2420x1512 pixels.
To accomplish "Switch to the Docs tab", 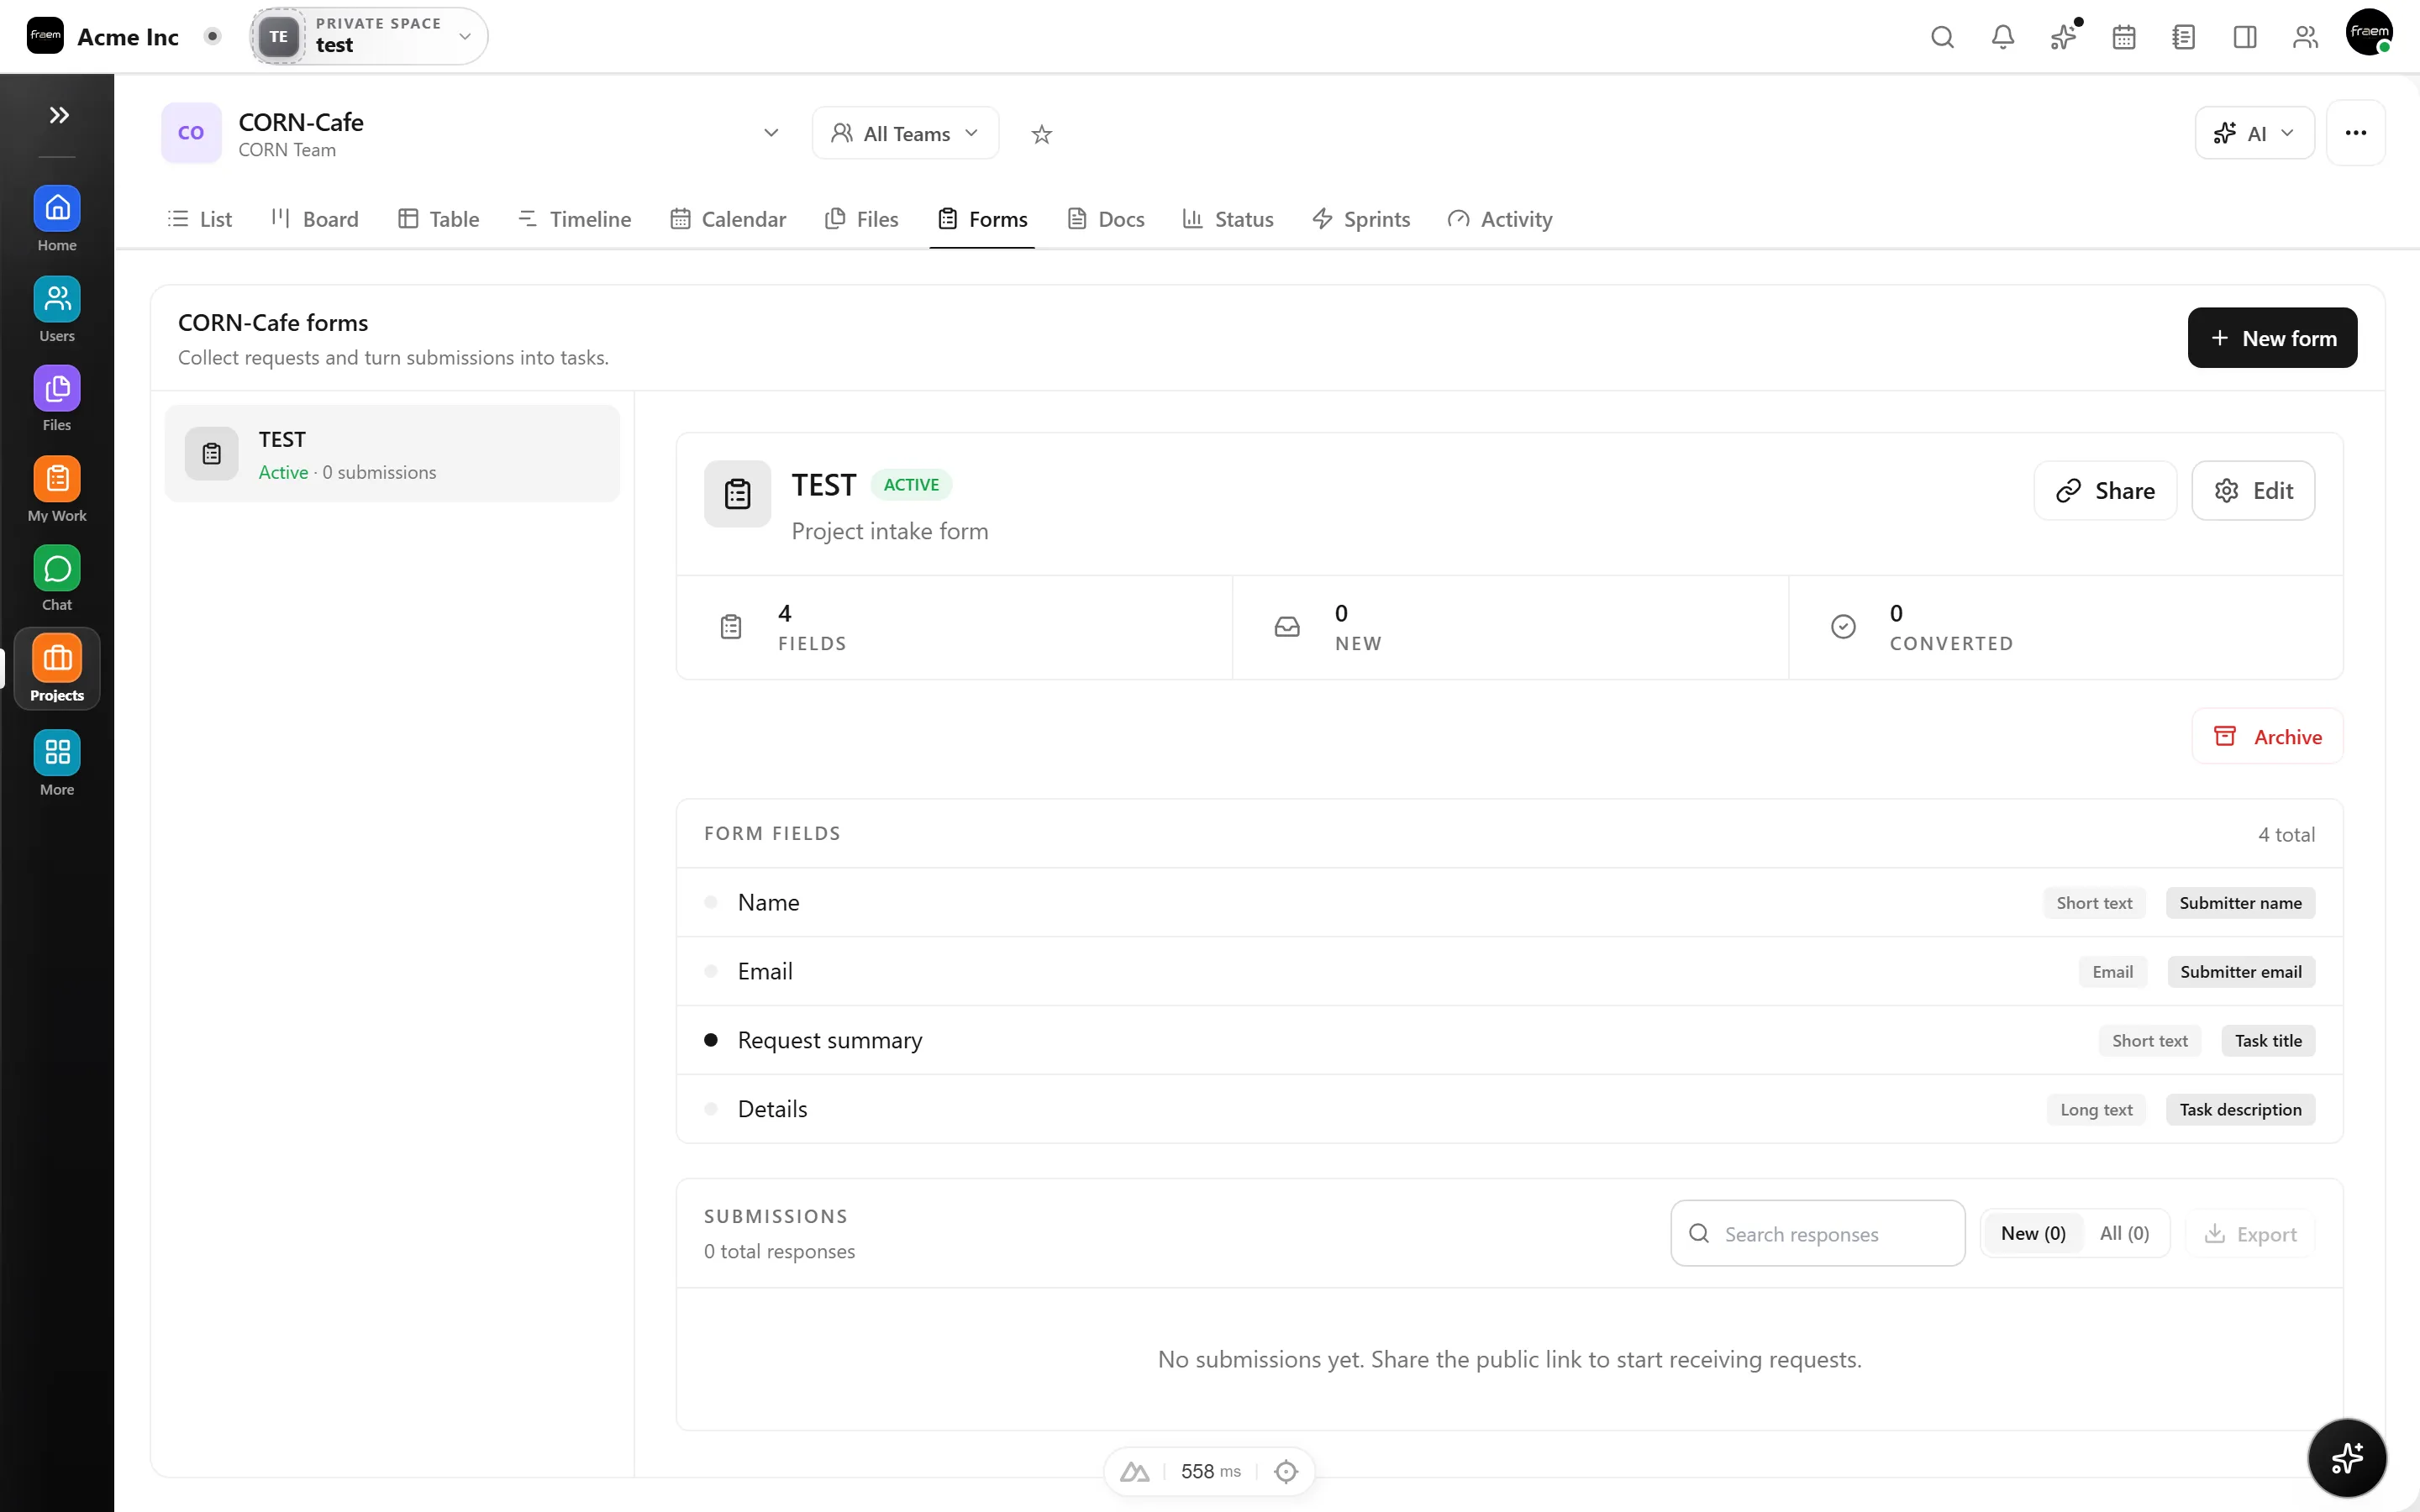I will pos(1106,219).
